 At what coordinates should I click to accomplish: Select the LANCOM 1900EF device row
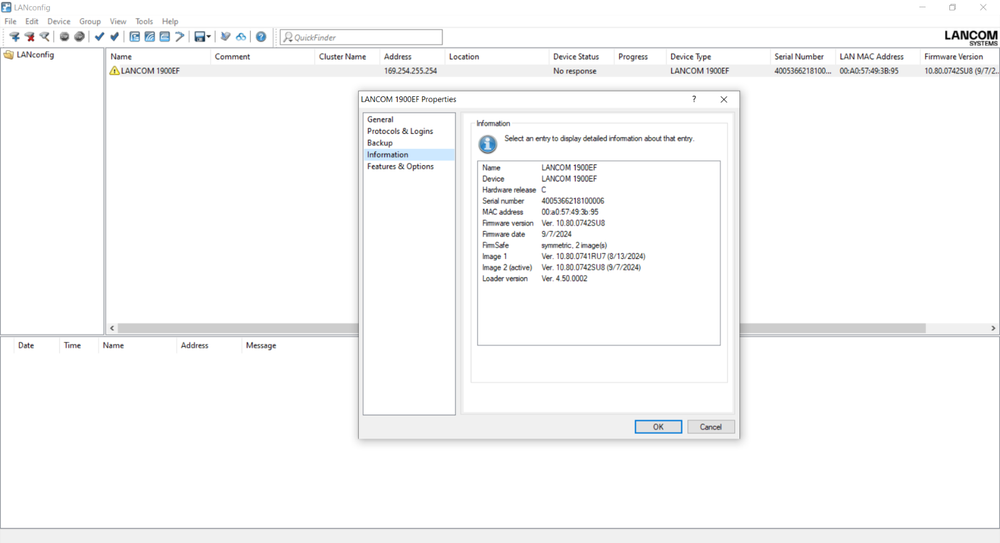pyautogui.click(x=552, y=71)
